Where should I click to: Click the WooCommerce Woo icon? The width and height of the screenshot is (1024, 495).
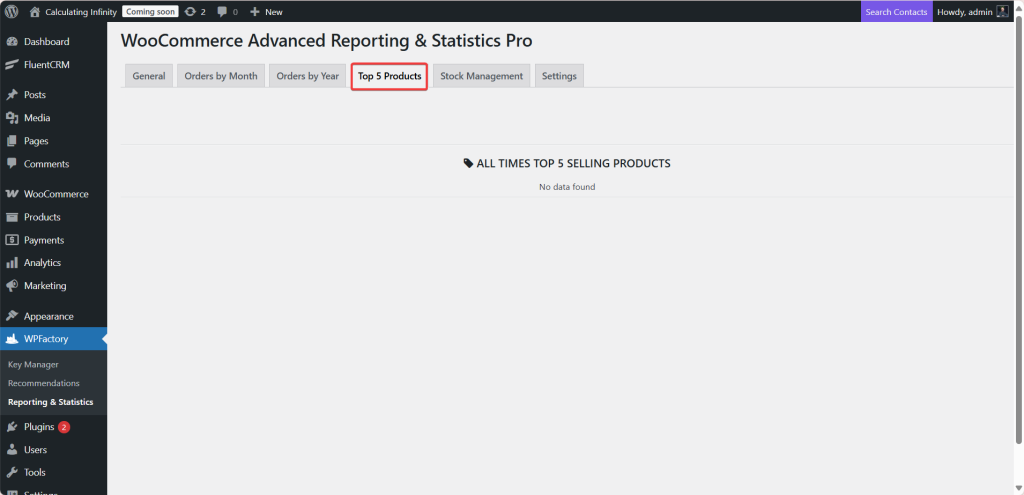pyautogui.click(x=12, y=194)
